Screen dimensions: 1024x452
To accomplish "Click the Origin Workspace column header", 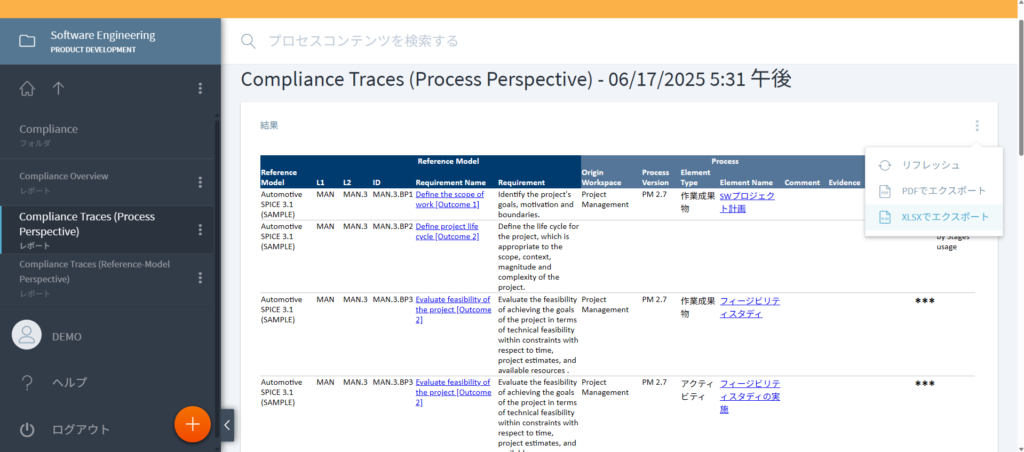I will 601,178.
